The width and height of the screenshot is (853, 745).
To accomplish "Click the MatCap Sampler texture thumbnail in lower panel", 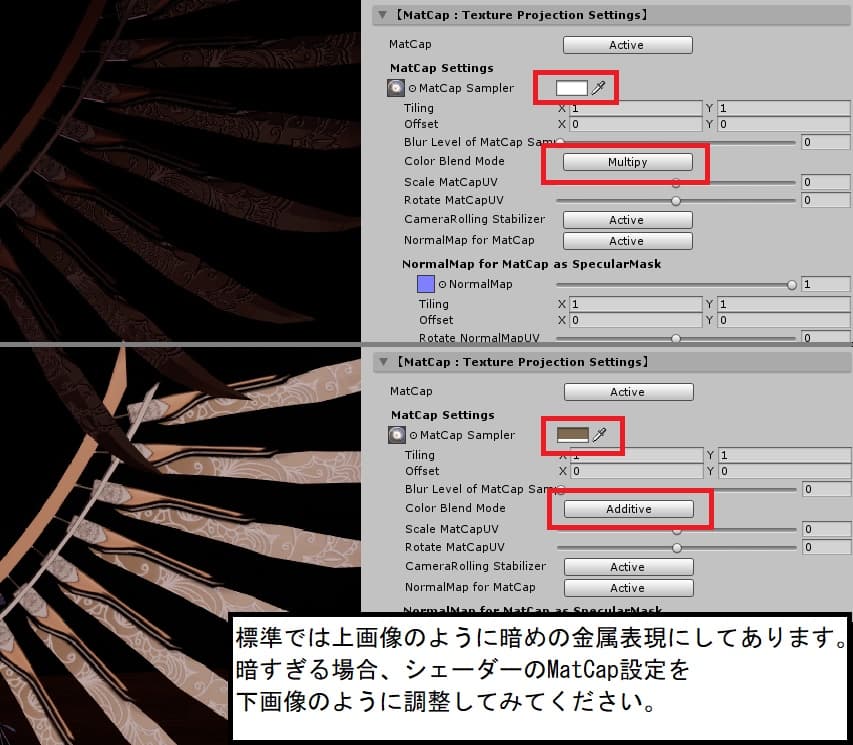I will [x=397, y=435].
